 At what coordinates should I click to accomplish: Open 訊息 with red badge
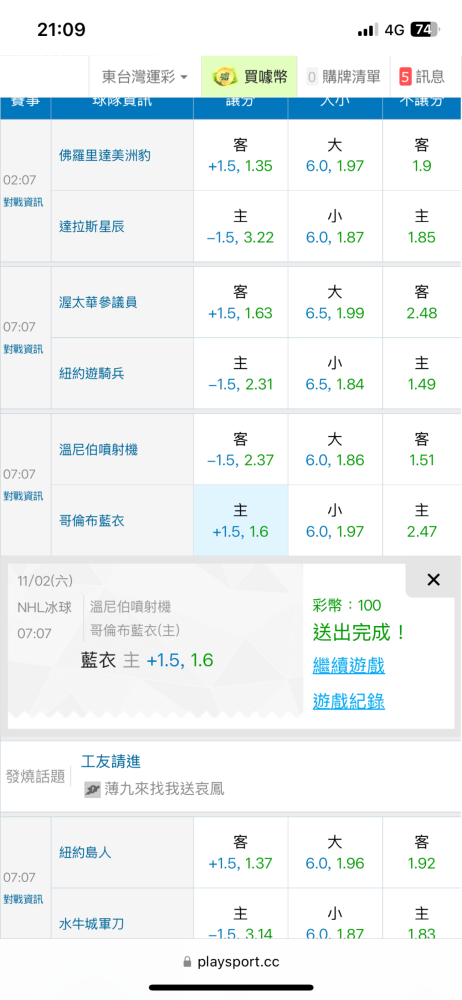(422, 77)
